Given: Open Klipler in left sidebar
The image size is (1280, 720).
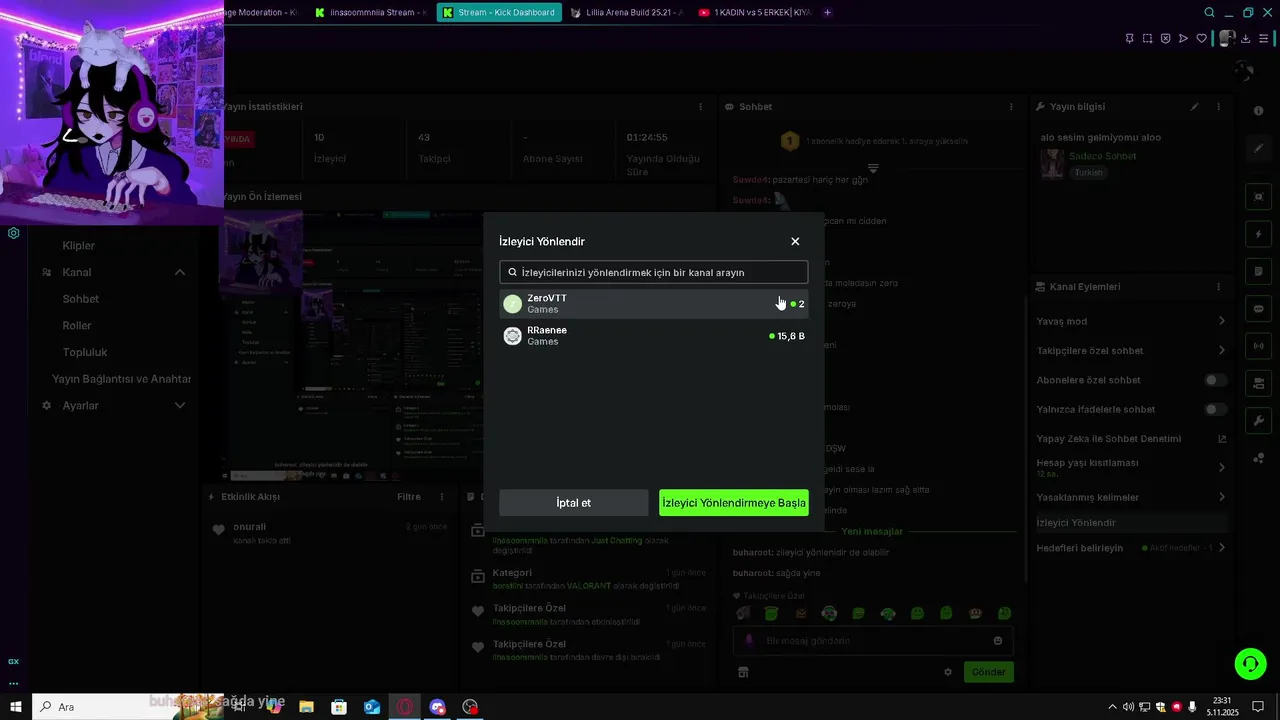Looking at the screenshot, I should click(79, 245).
